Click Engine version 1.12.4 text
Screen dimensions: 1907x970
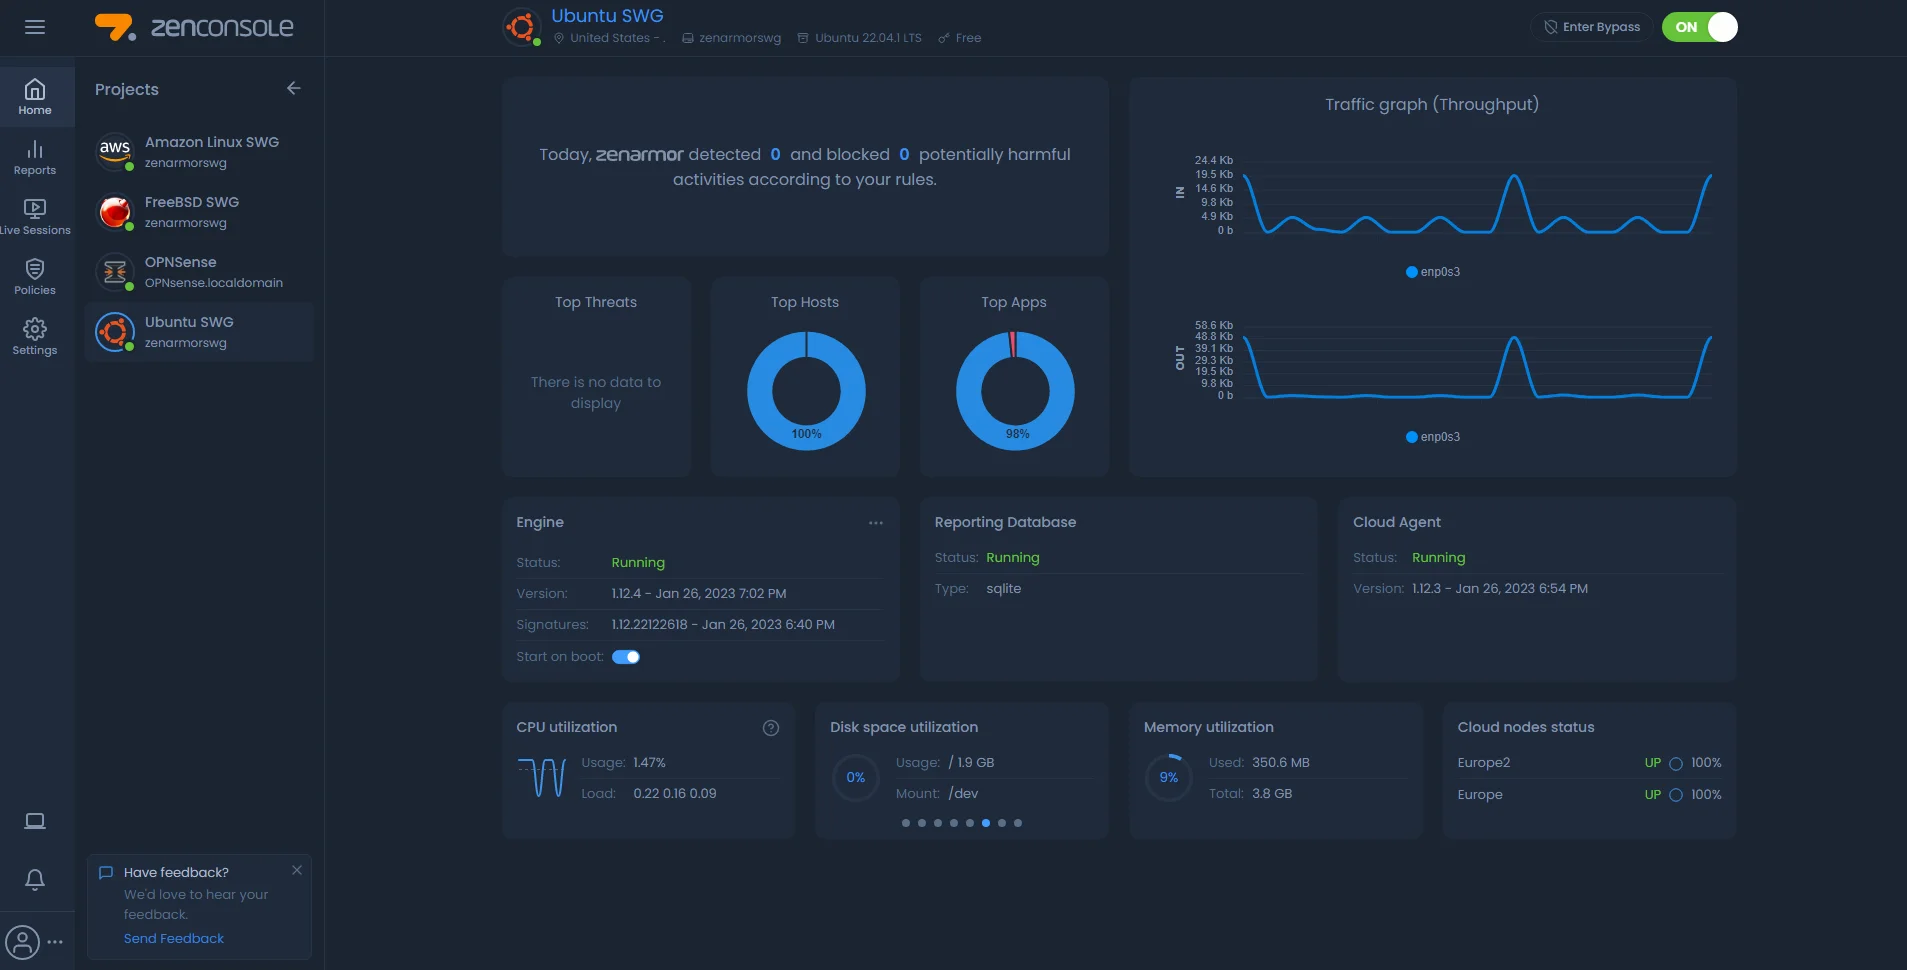point(699,594)
